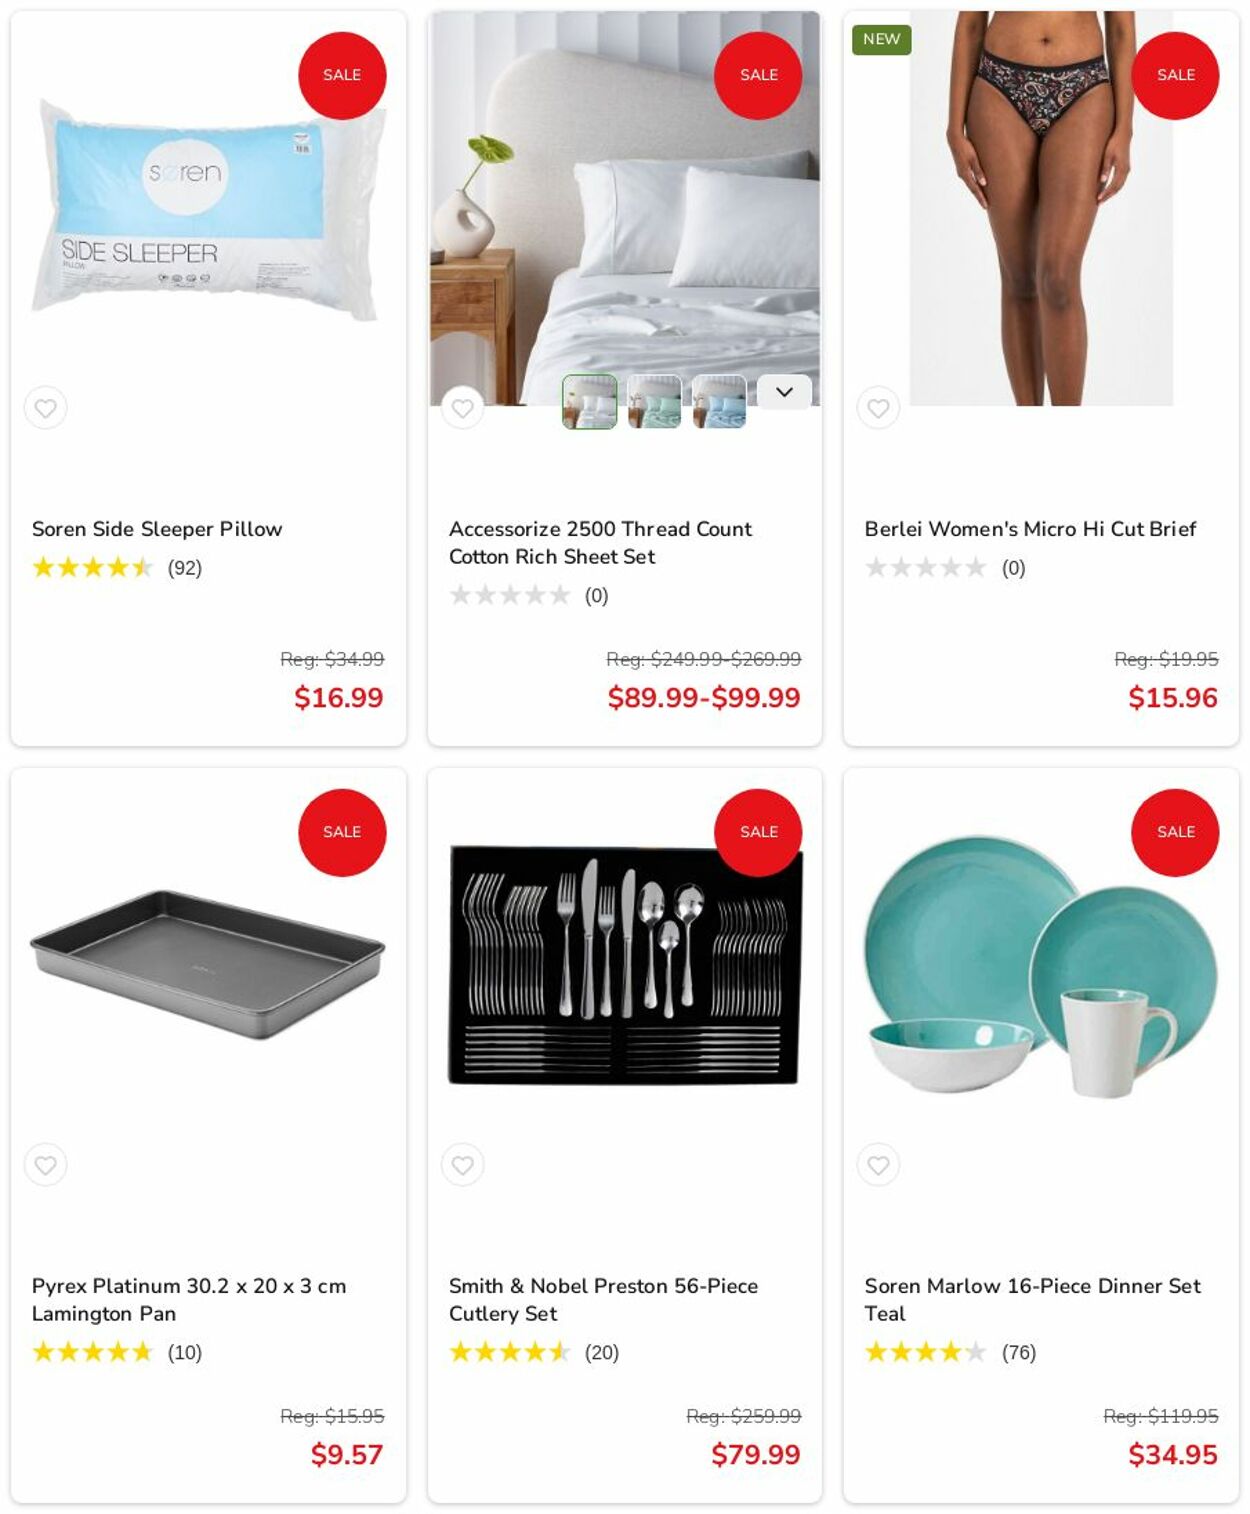Viewport: 1250px width, 1514px height.
Task: Open Soren Side Sleeper Pillow product link
Action: [157, 529]
